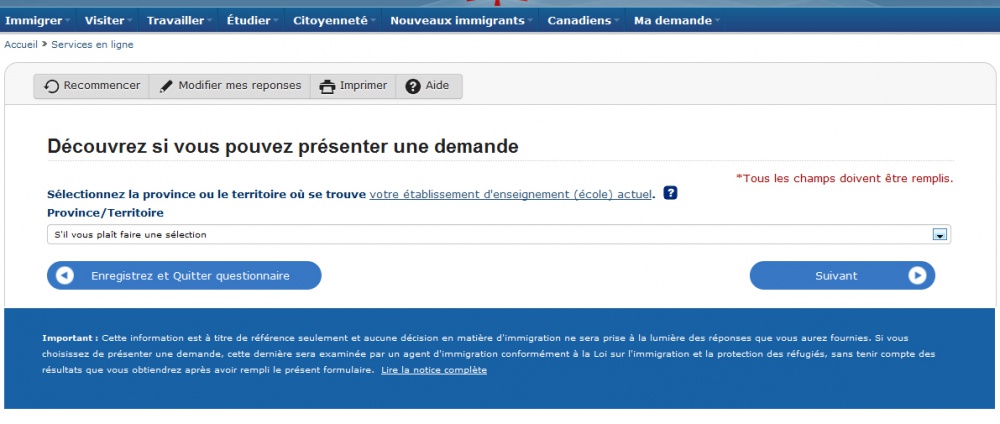This screenshot has width=1000, height=424.
Task: Click the Services en ligne breadcrumb
Action: pos(91,45)
